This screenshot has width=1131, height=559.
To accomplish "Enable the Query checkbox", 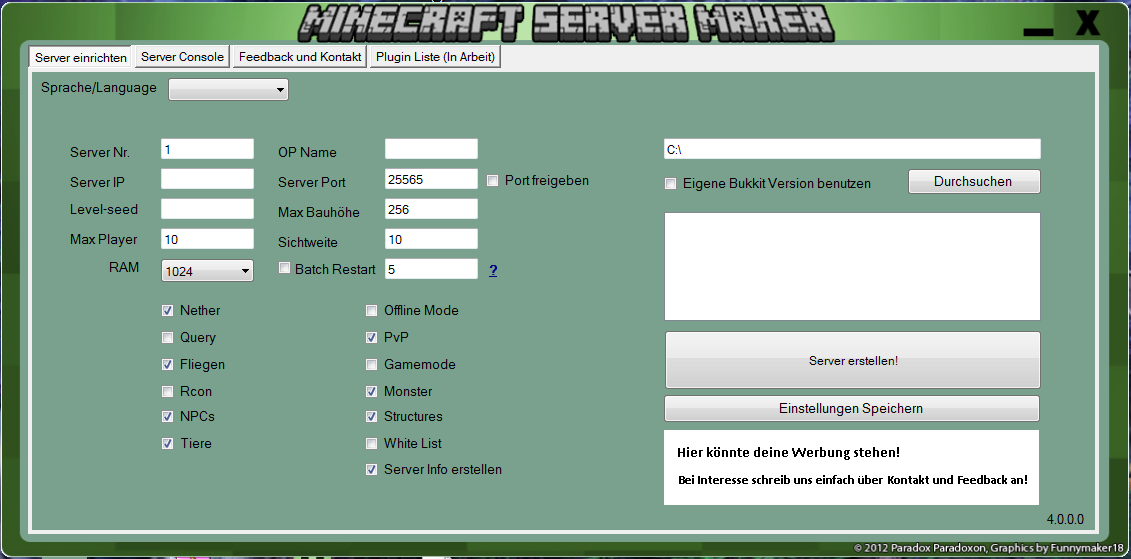I will [x=167, y=338].
